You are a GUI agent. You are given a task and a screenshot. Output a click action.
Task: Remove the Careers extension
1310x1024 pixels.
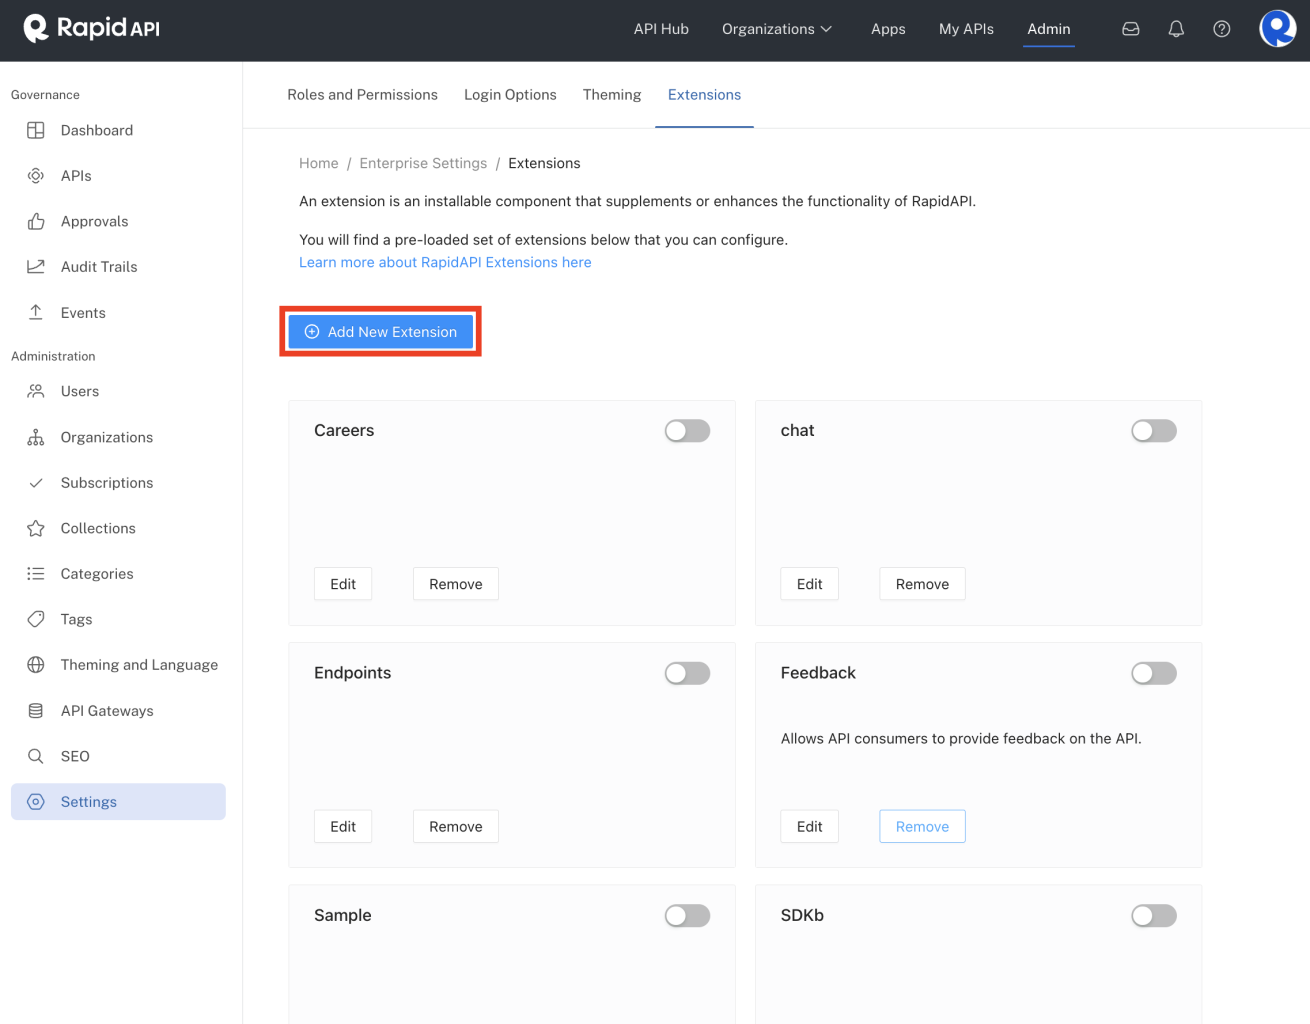pos(456,584)
